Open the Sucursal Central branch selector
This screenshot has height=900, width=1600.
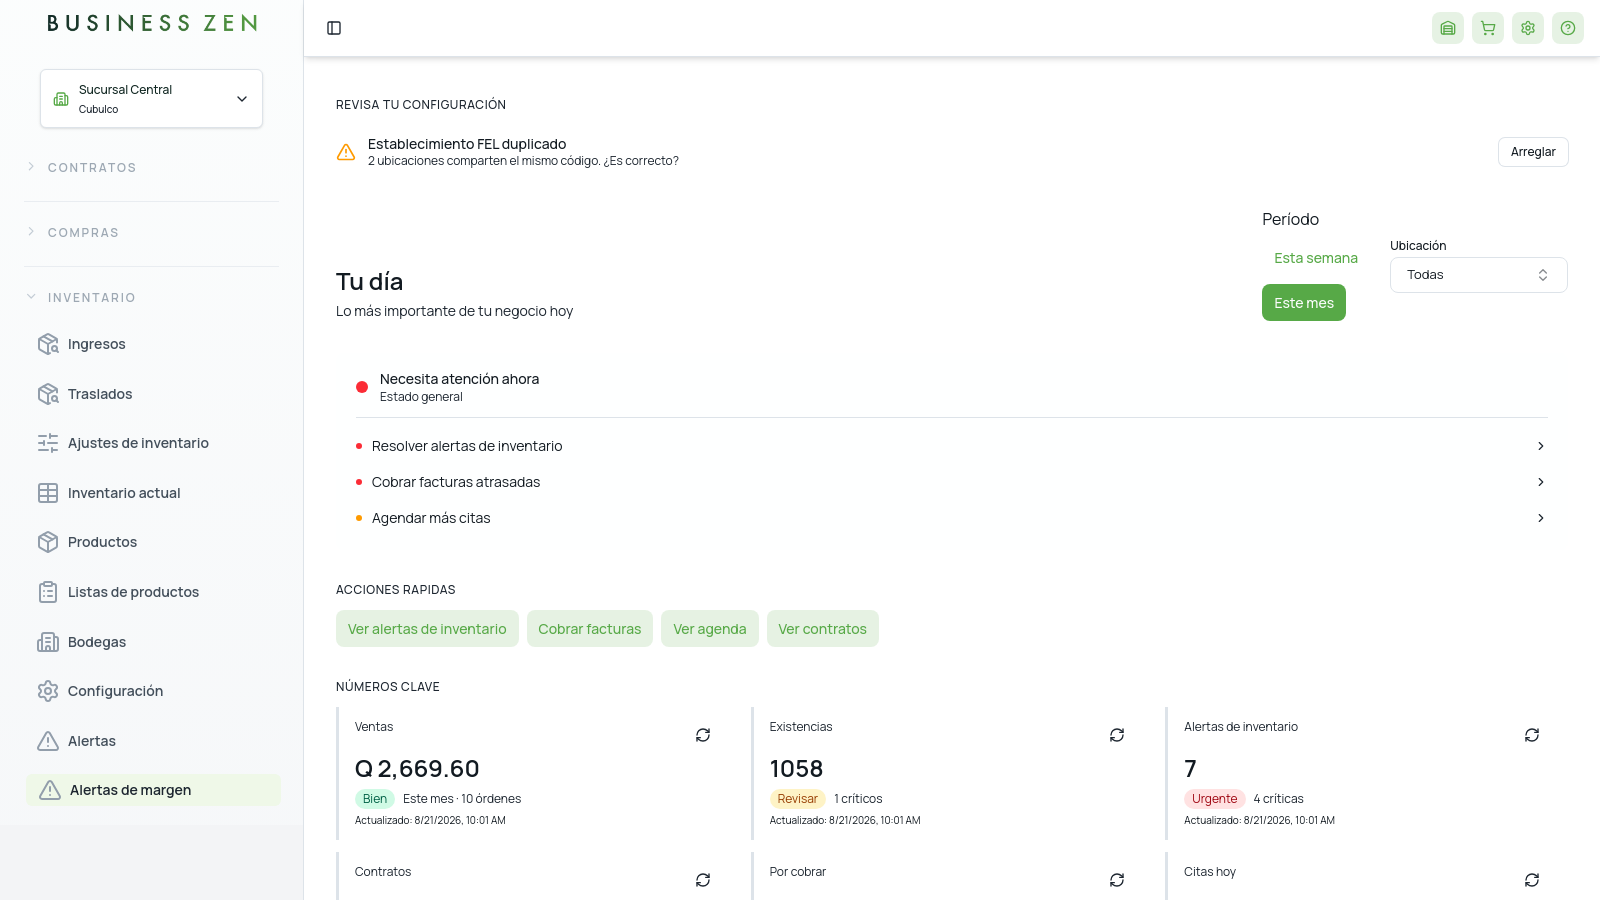coord(151,98)
